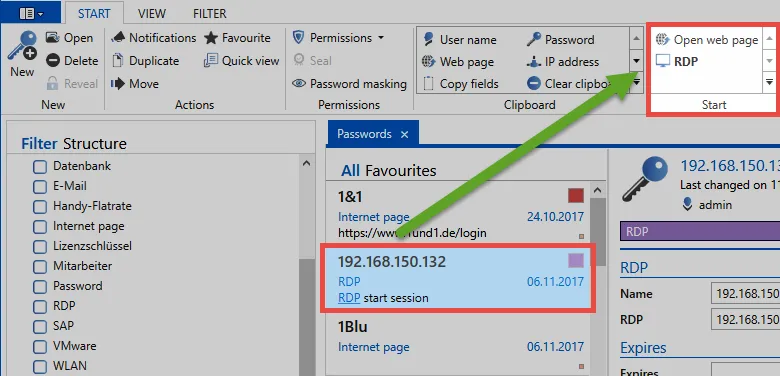The width and height of the screenshot is (780, 376).
Task: Expand the Start gallery more arrow
Action: (x=769, y=83)
